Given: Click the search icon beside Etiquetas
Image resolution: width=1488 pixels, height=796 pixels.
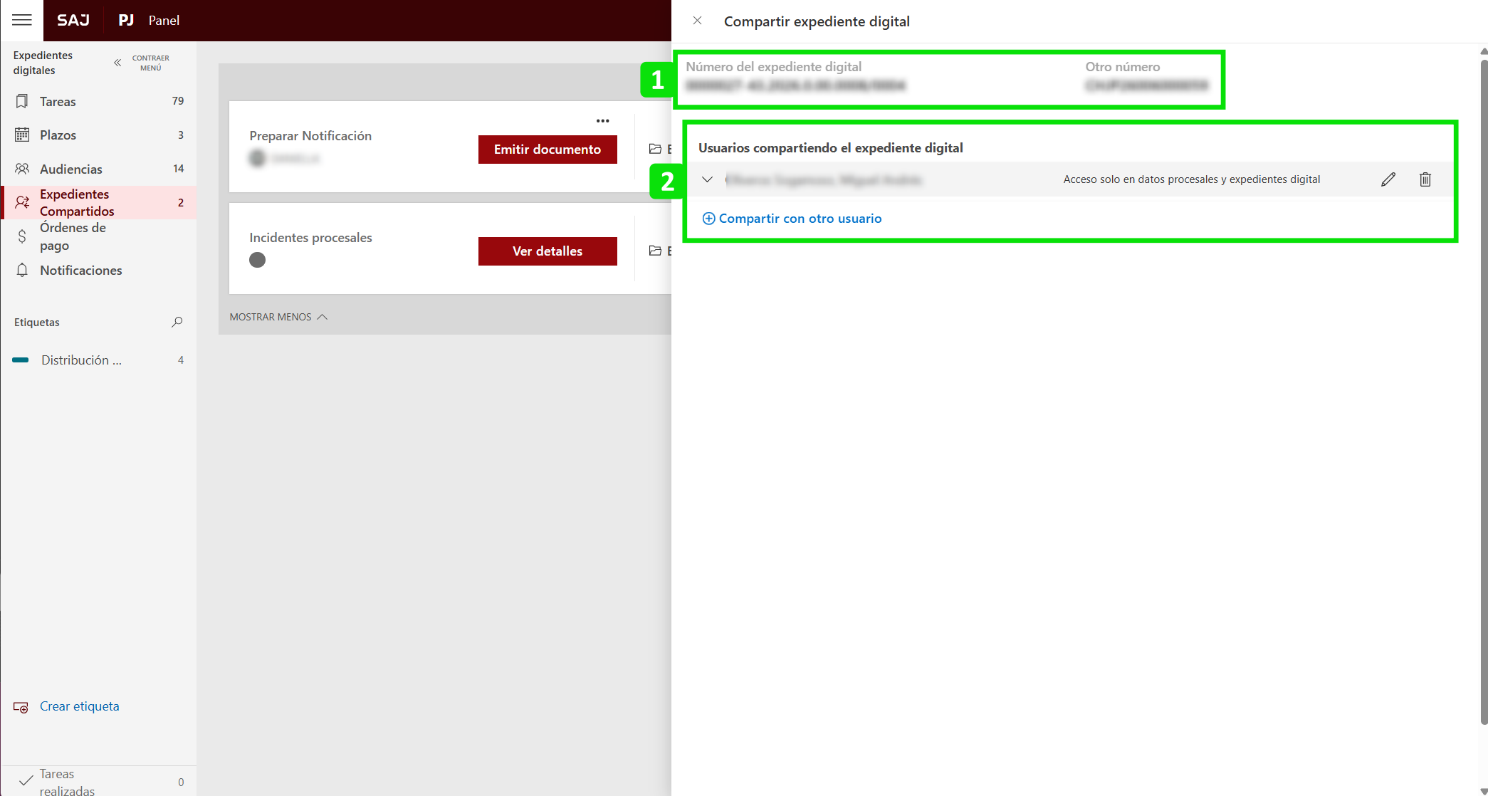Looking at the screenshot, I should coord(177,322).
